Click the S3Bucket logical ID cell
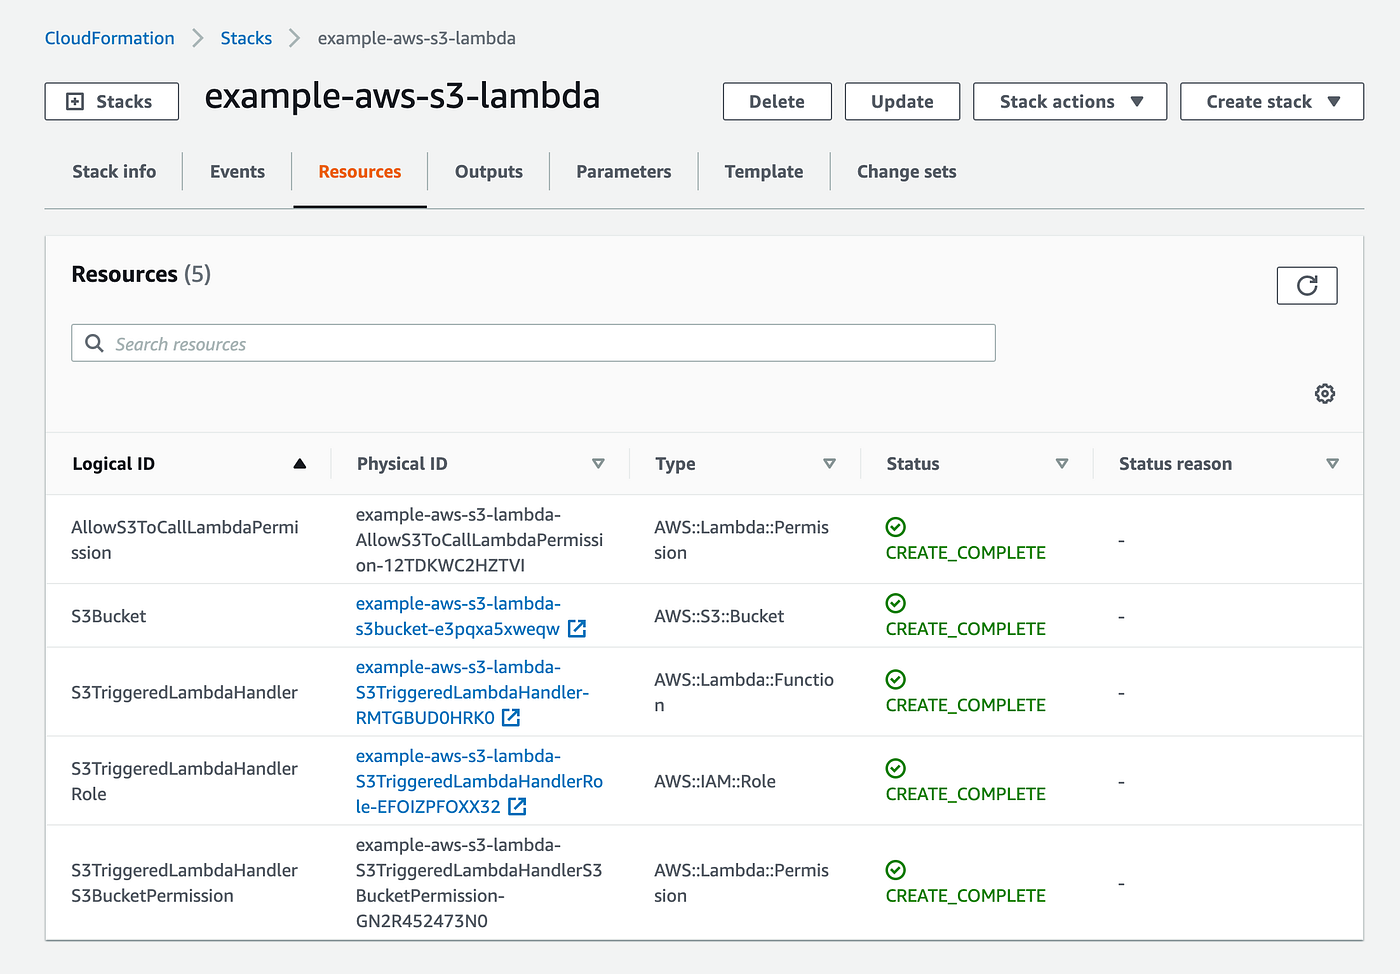This screenshot has height=974, width=1400. [109, 616]
